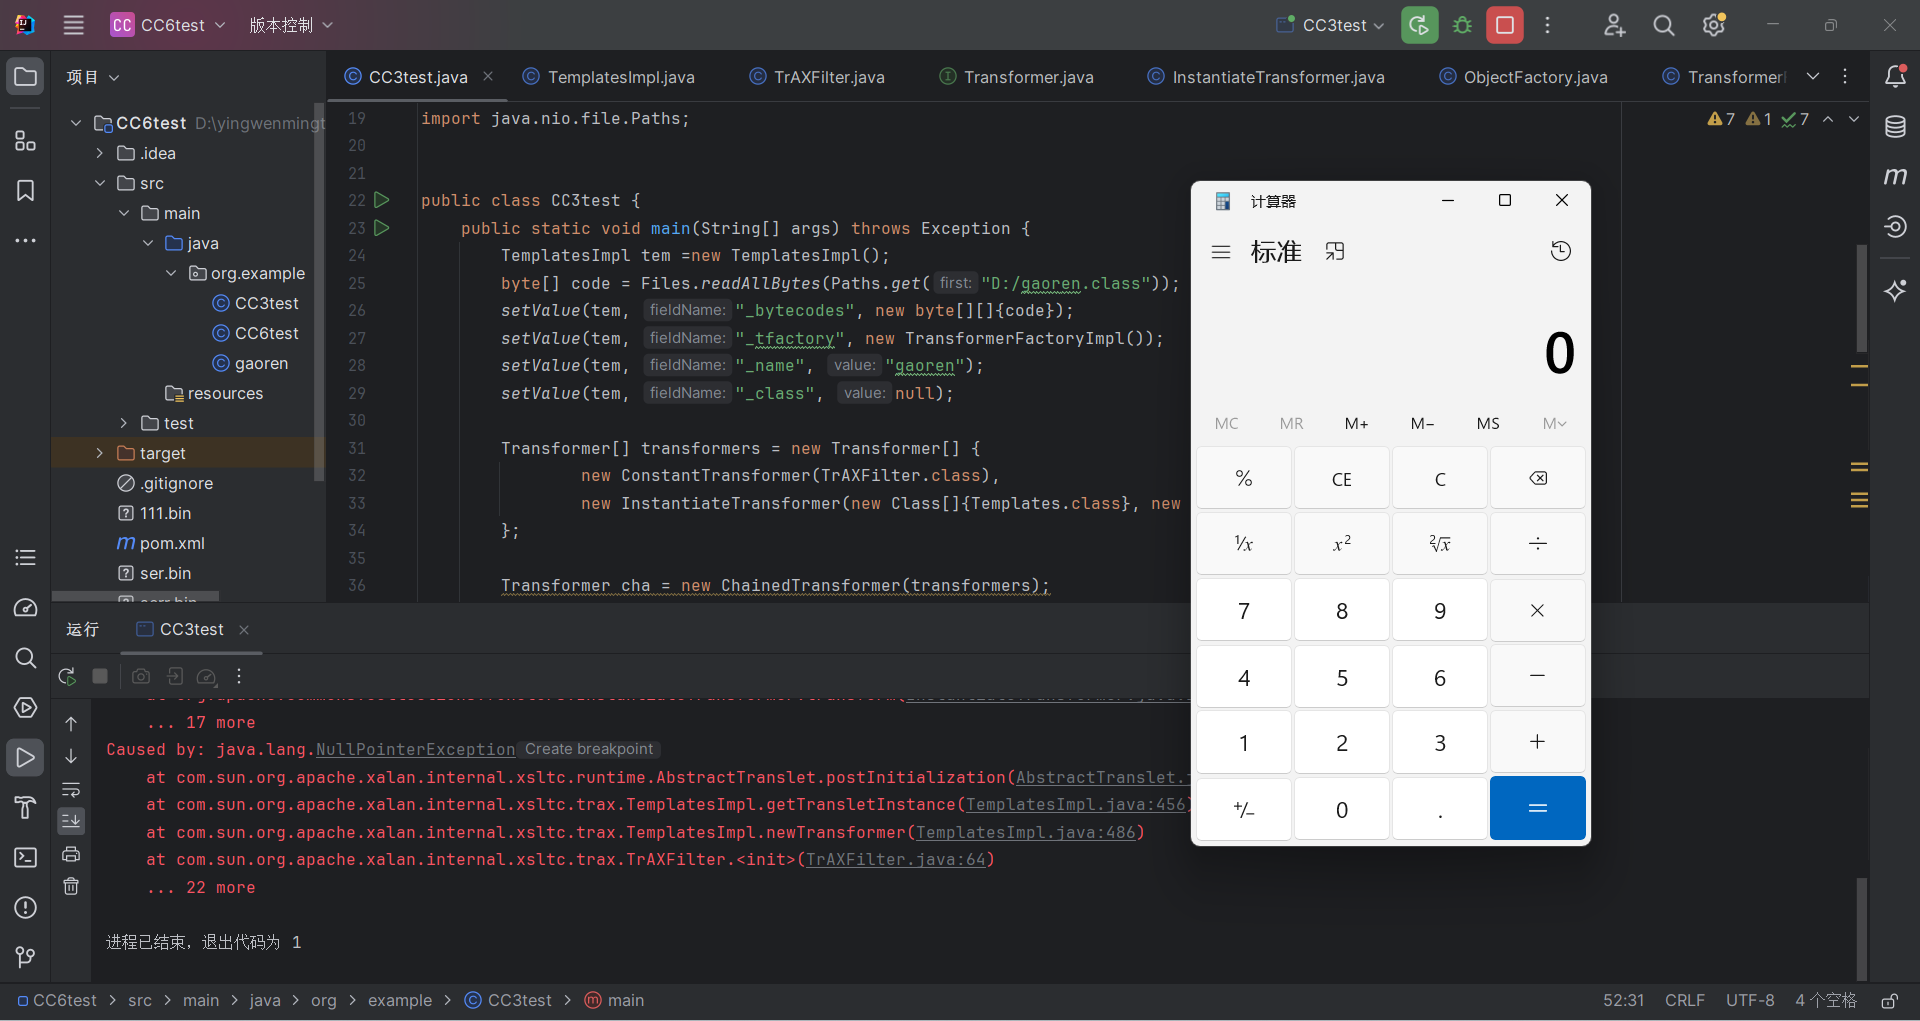Expand the CC6test project dropdown
1920x1021 pixels.
[168, 25]
